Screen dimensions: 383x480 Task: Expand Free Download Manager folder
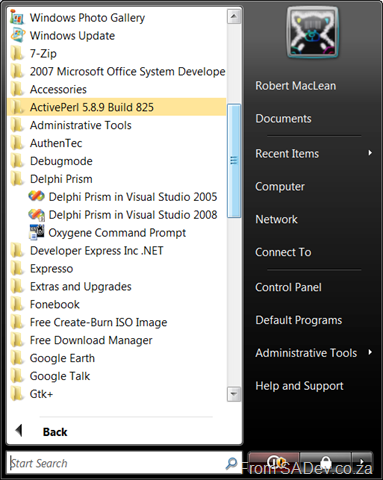tap(116, 340)
